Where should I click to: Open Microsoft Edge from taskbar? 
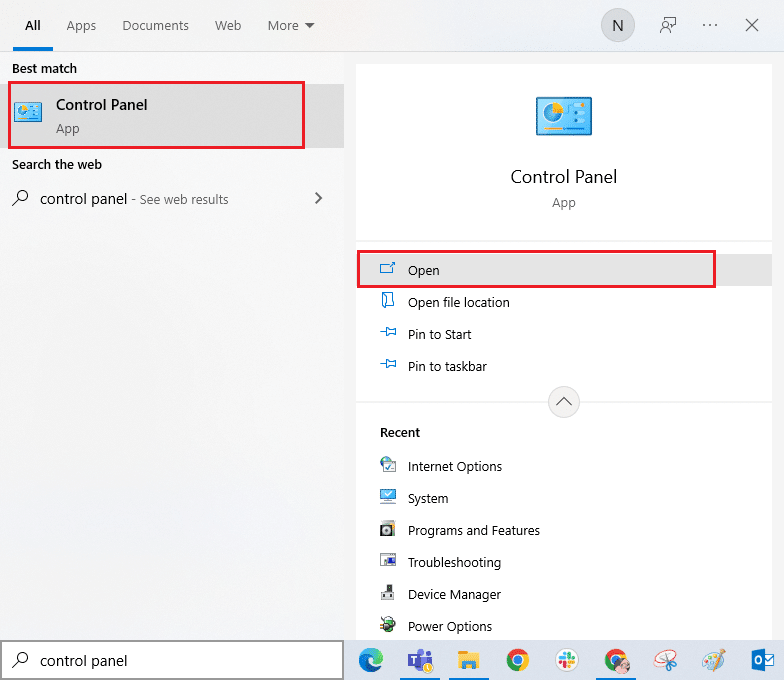point(371,660)
